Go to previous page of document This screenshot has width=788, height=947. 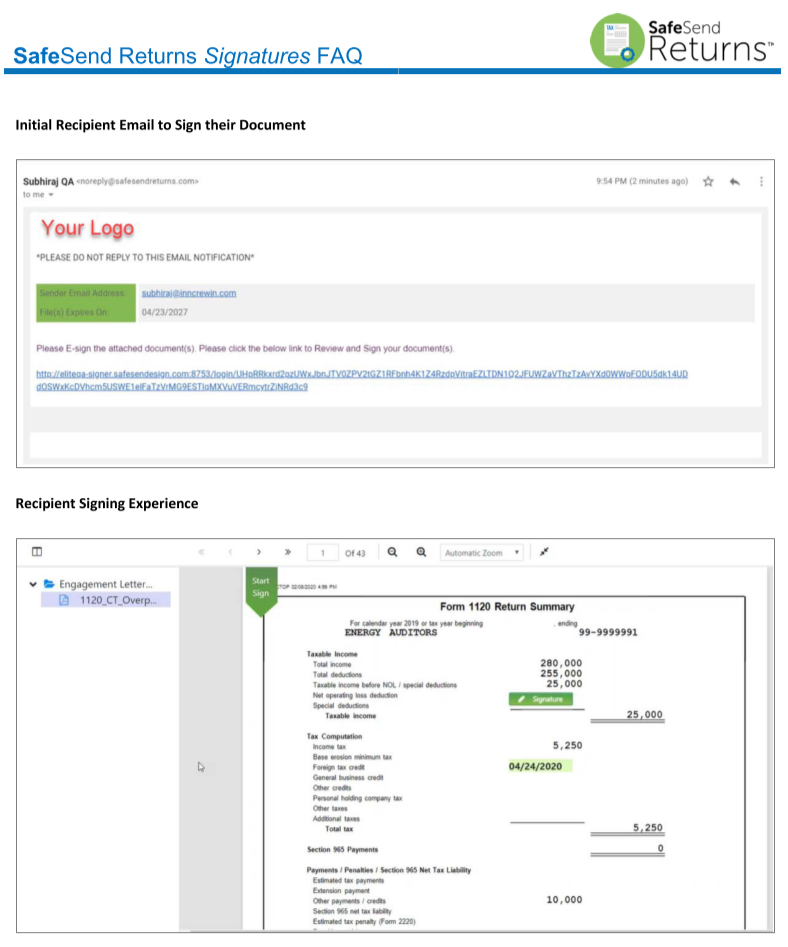tap(230, 552)
